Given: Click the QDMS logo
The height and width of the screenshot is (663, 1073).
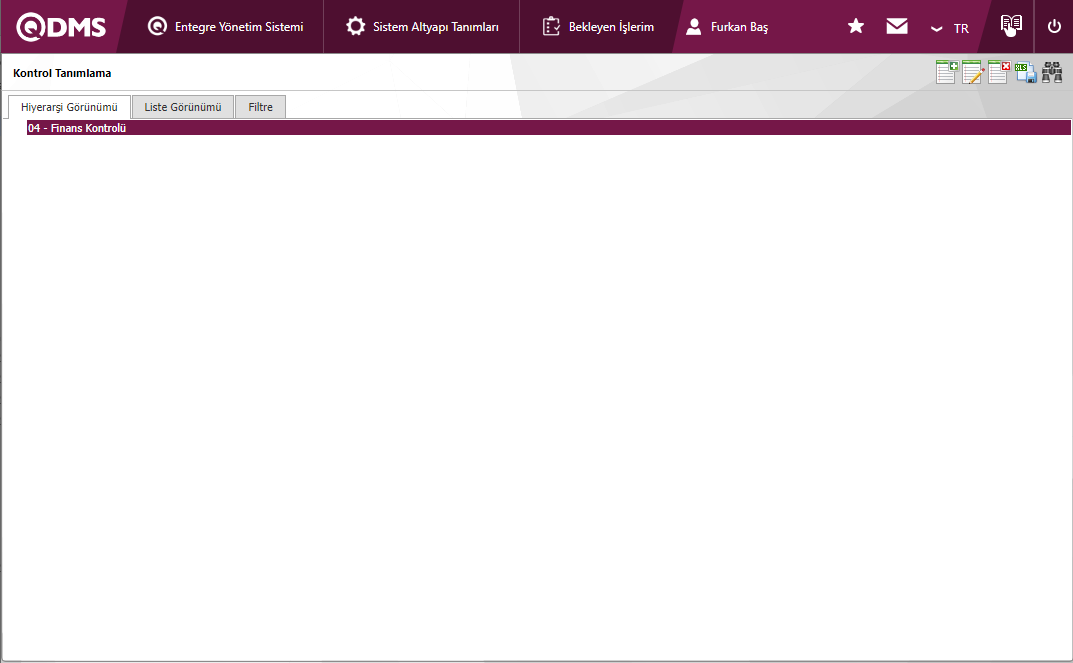Looking at the screenshot, I should [x=62, y=27].
